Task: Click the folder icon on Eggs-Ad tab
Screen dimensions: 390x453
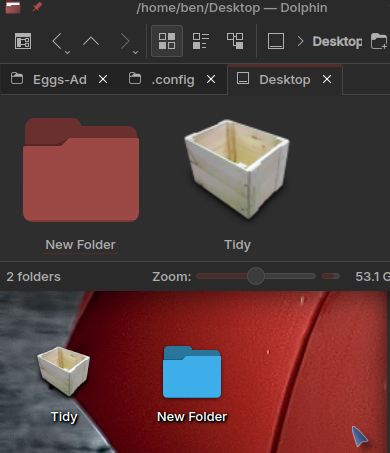Action: [17, 79]
